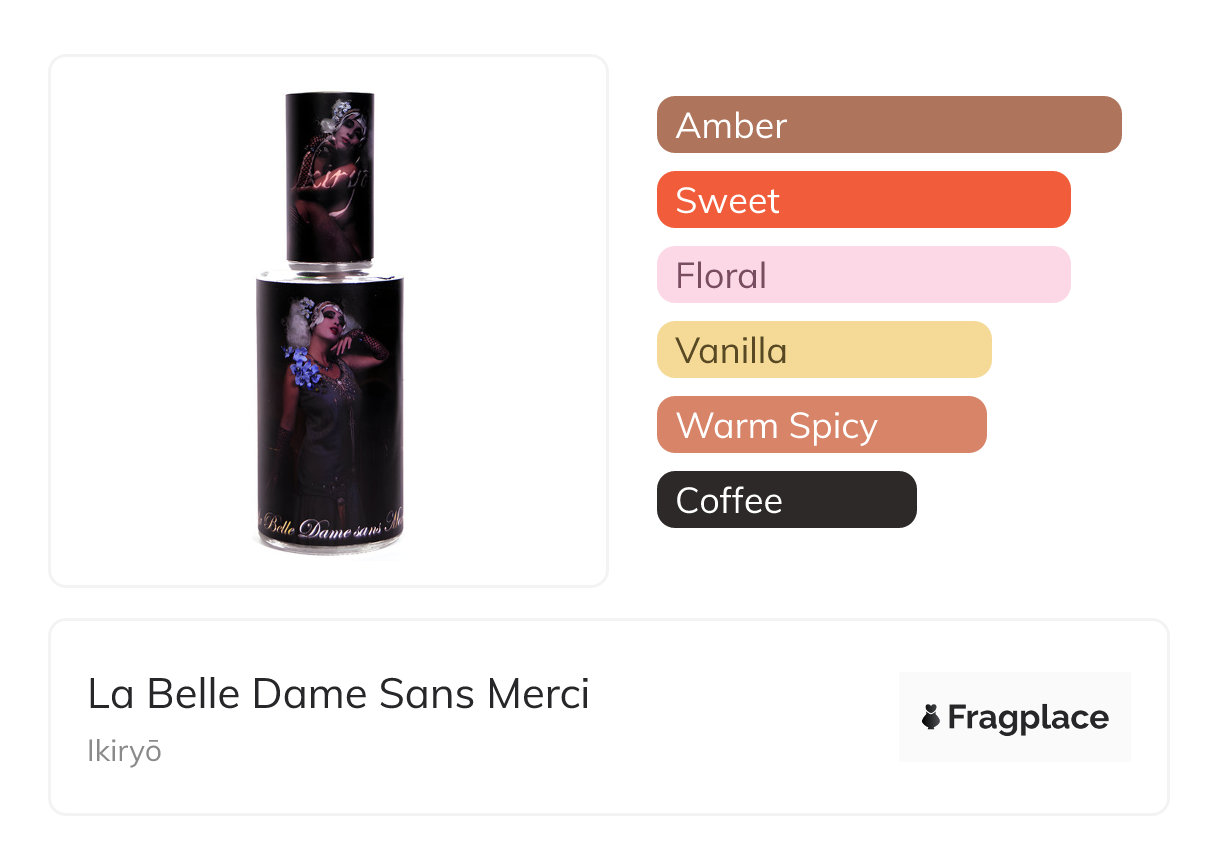The height and width of the screenshot is (864, 1218).
Task: Select the Amber accord bar
Action: (888, 125)
